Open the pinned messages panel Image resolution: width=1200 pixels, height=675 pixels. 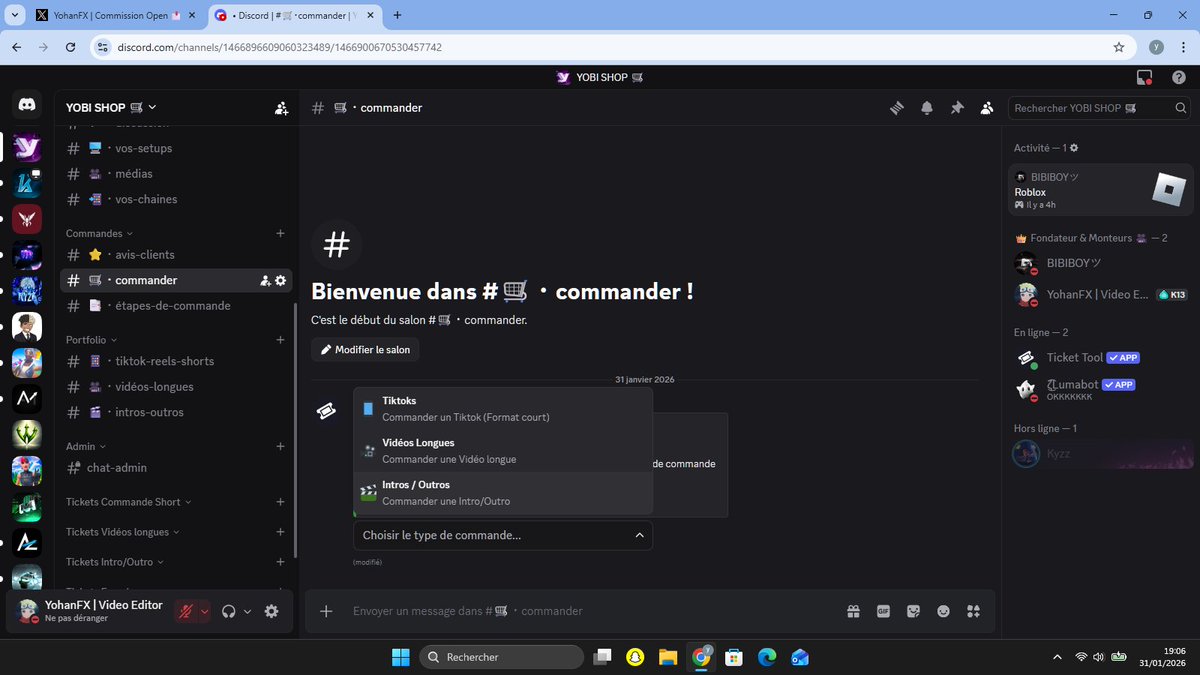(x=956, y=107)
